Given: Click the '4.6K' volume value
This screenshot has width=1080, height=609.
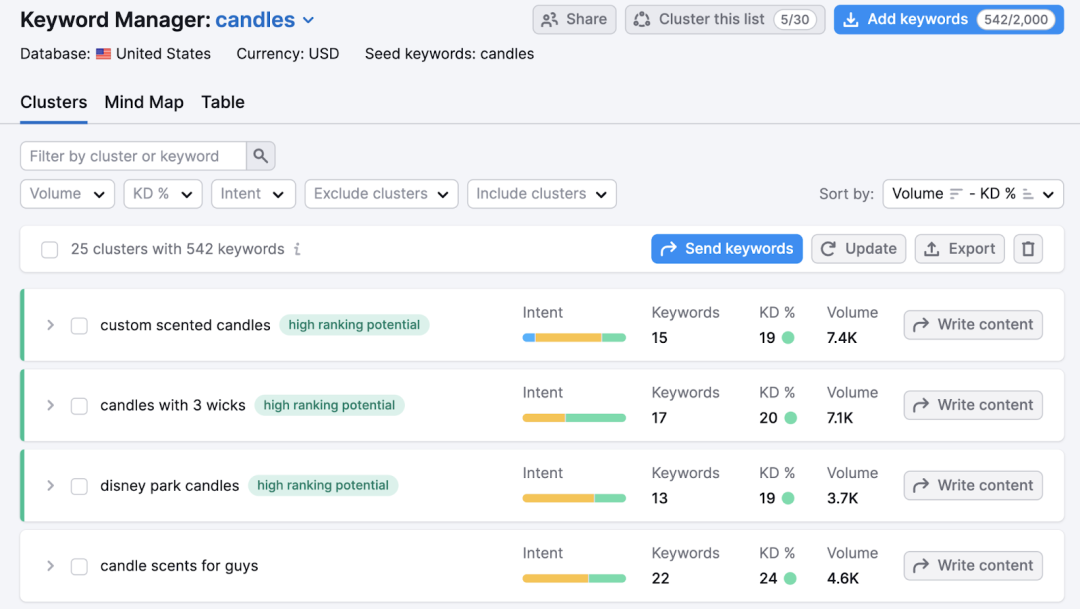Looking at the screenshot, I should tap(843, 578).
